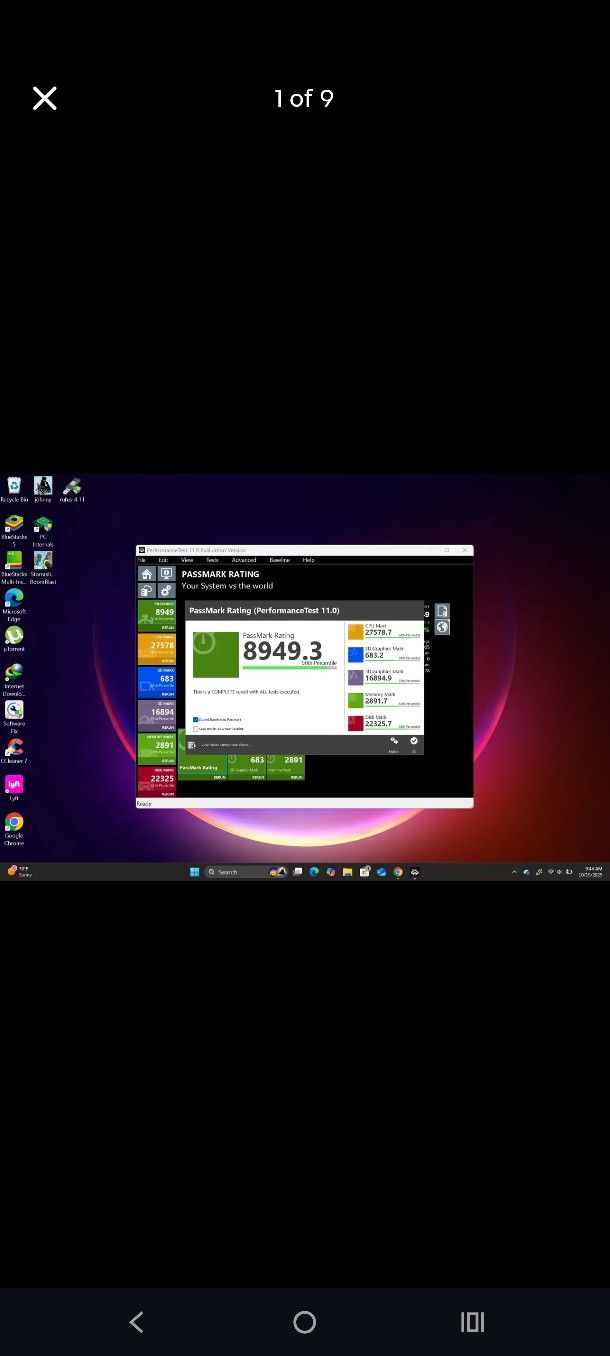This screenshot has width=610, height=1356.
Task: Click the bottom Memory Mark 2891 tile
Action: pyautogui.click(x=286, y=767)
